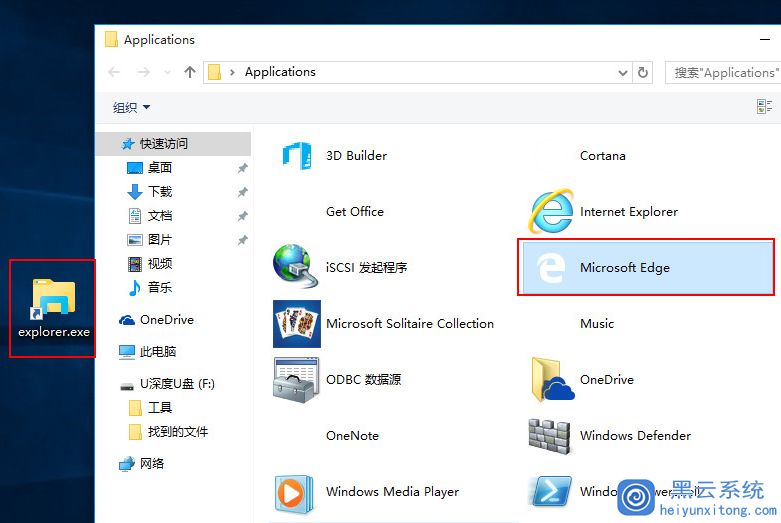Open the iSCSI 发起程序 globe icon
Screen dimensions: 781x523
click(295, 266)
